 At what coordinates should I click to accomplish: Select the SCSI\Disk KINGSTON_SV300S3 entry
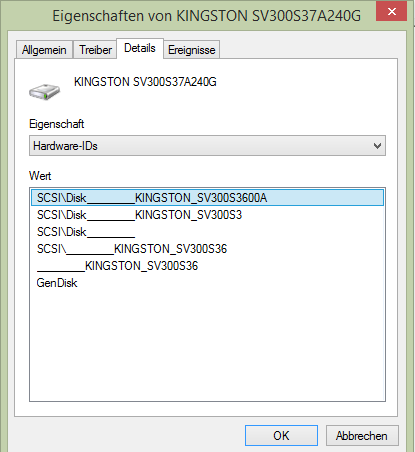(x=139, y=215)
